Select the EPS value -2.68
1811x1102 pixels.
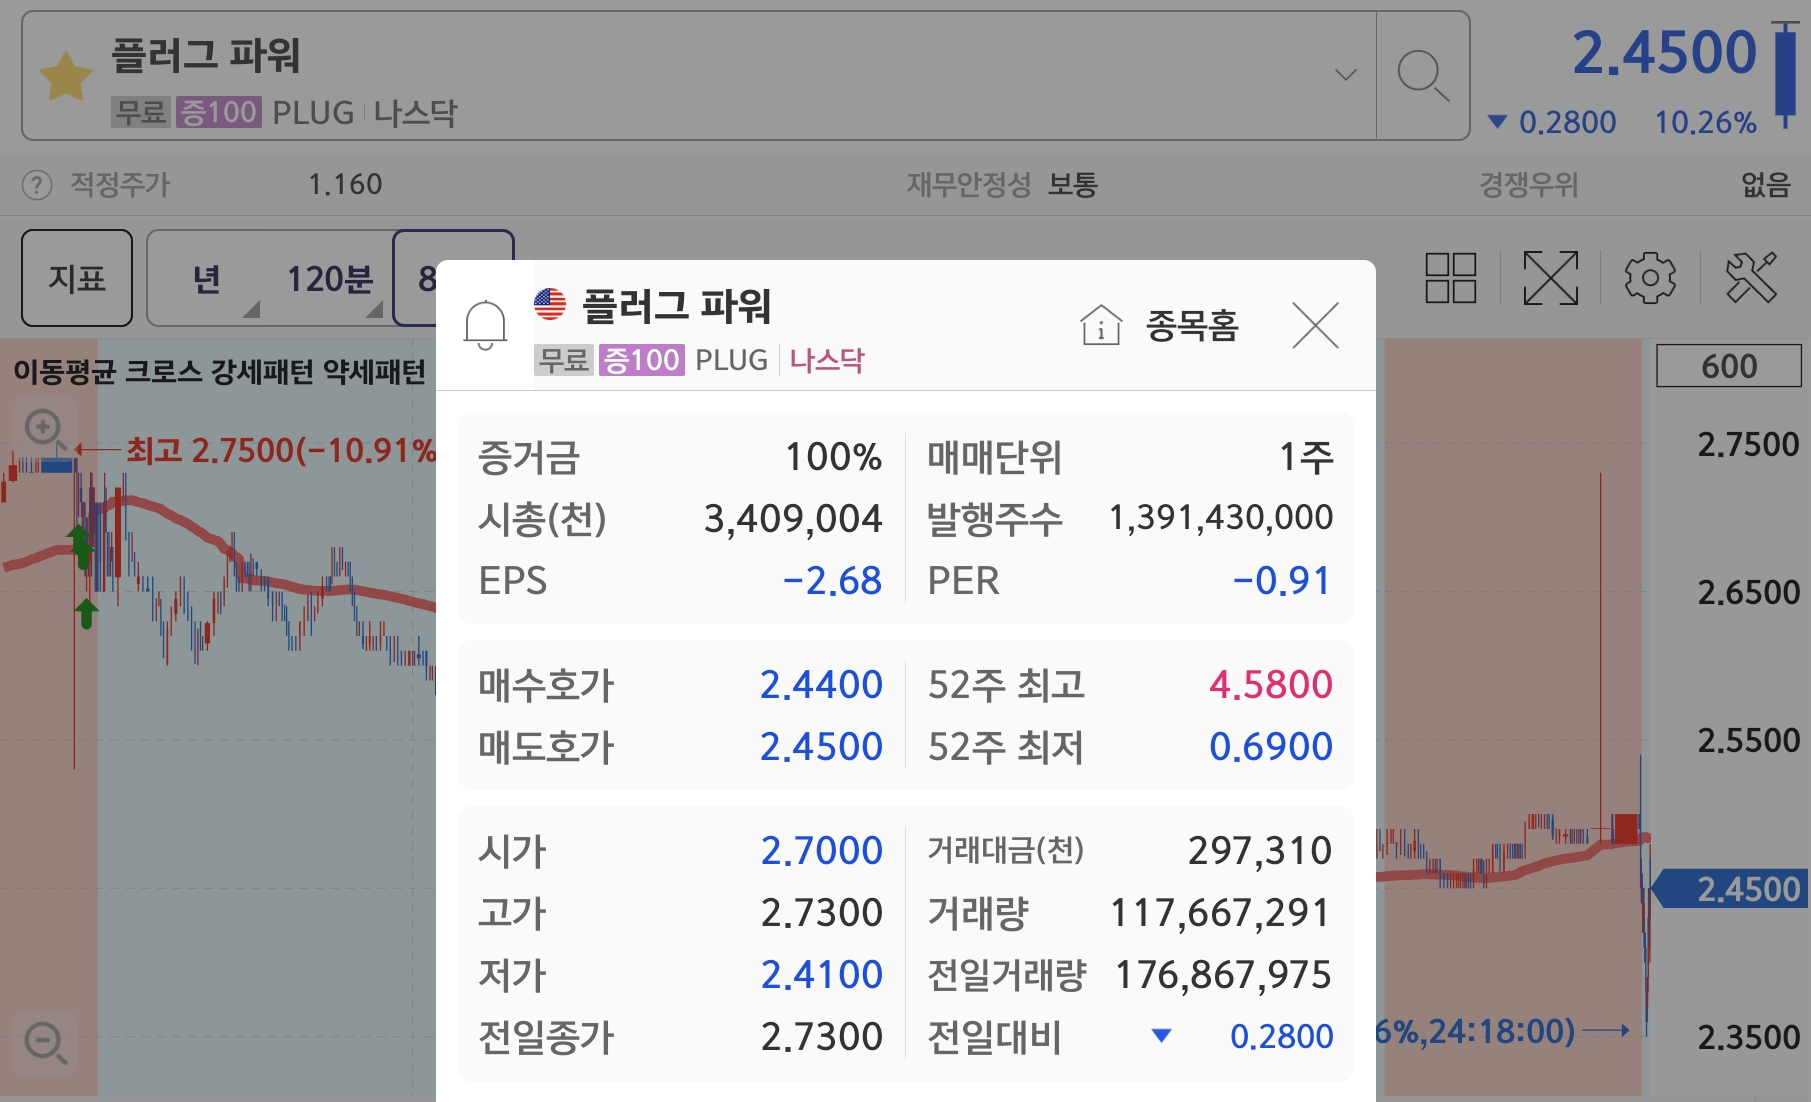point(832,581)
